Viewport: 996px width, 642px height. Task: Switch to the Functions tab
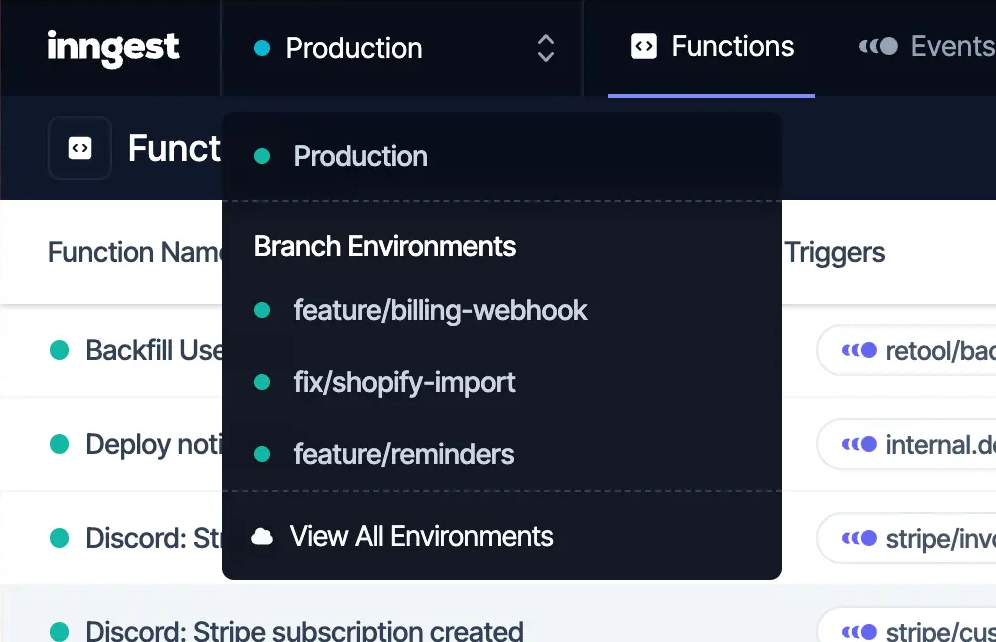pos(711,47)
